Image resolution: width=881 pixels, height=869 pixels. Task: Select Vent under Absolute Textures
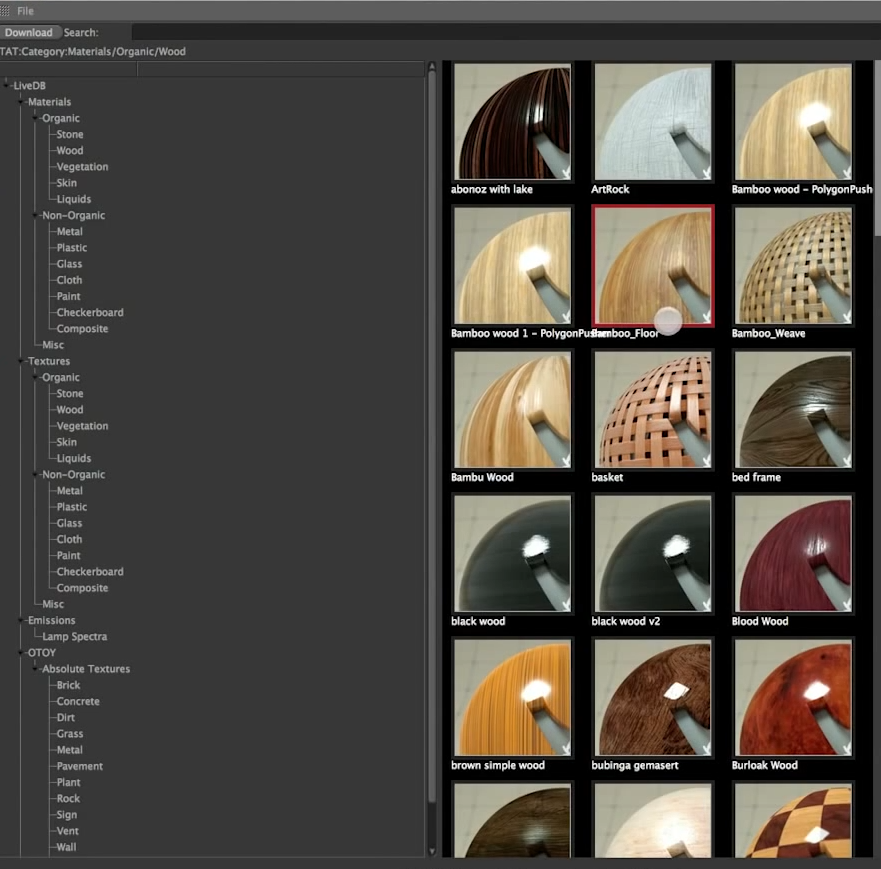(67, 831)
